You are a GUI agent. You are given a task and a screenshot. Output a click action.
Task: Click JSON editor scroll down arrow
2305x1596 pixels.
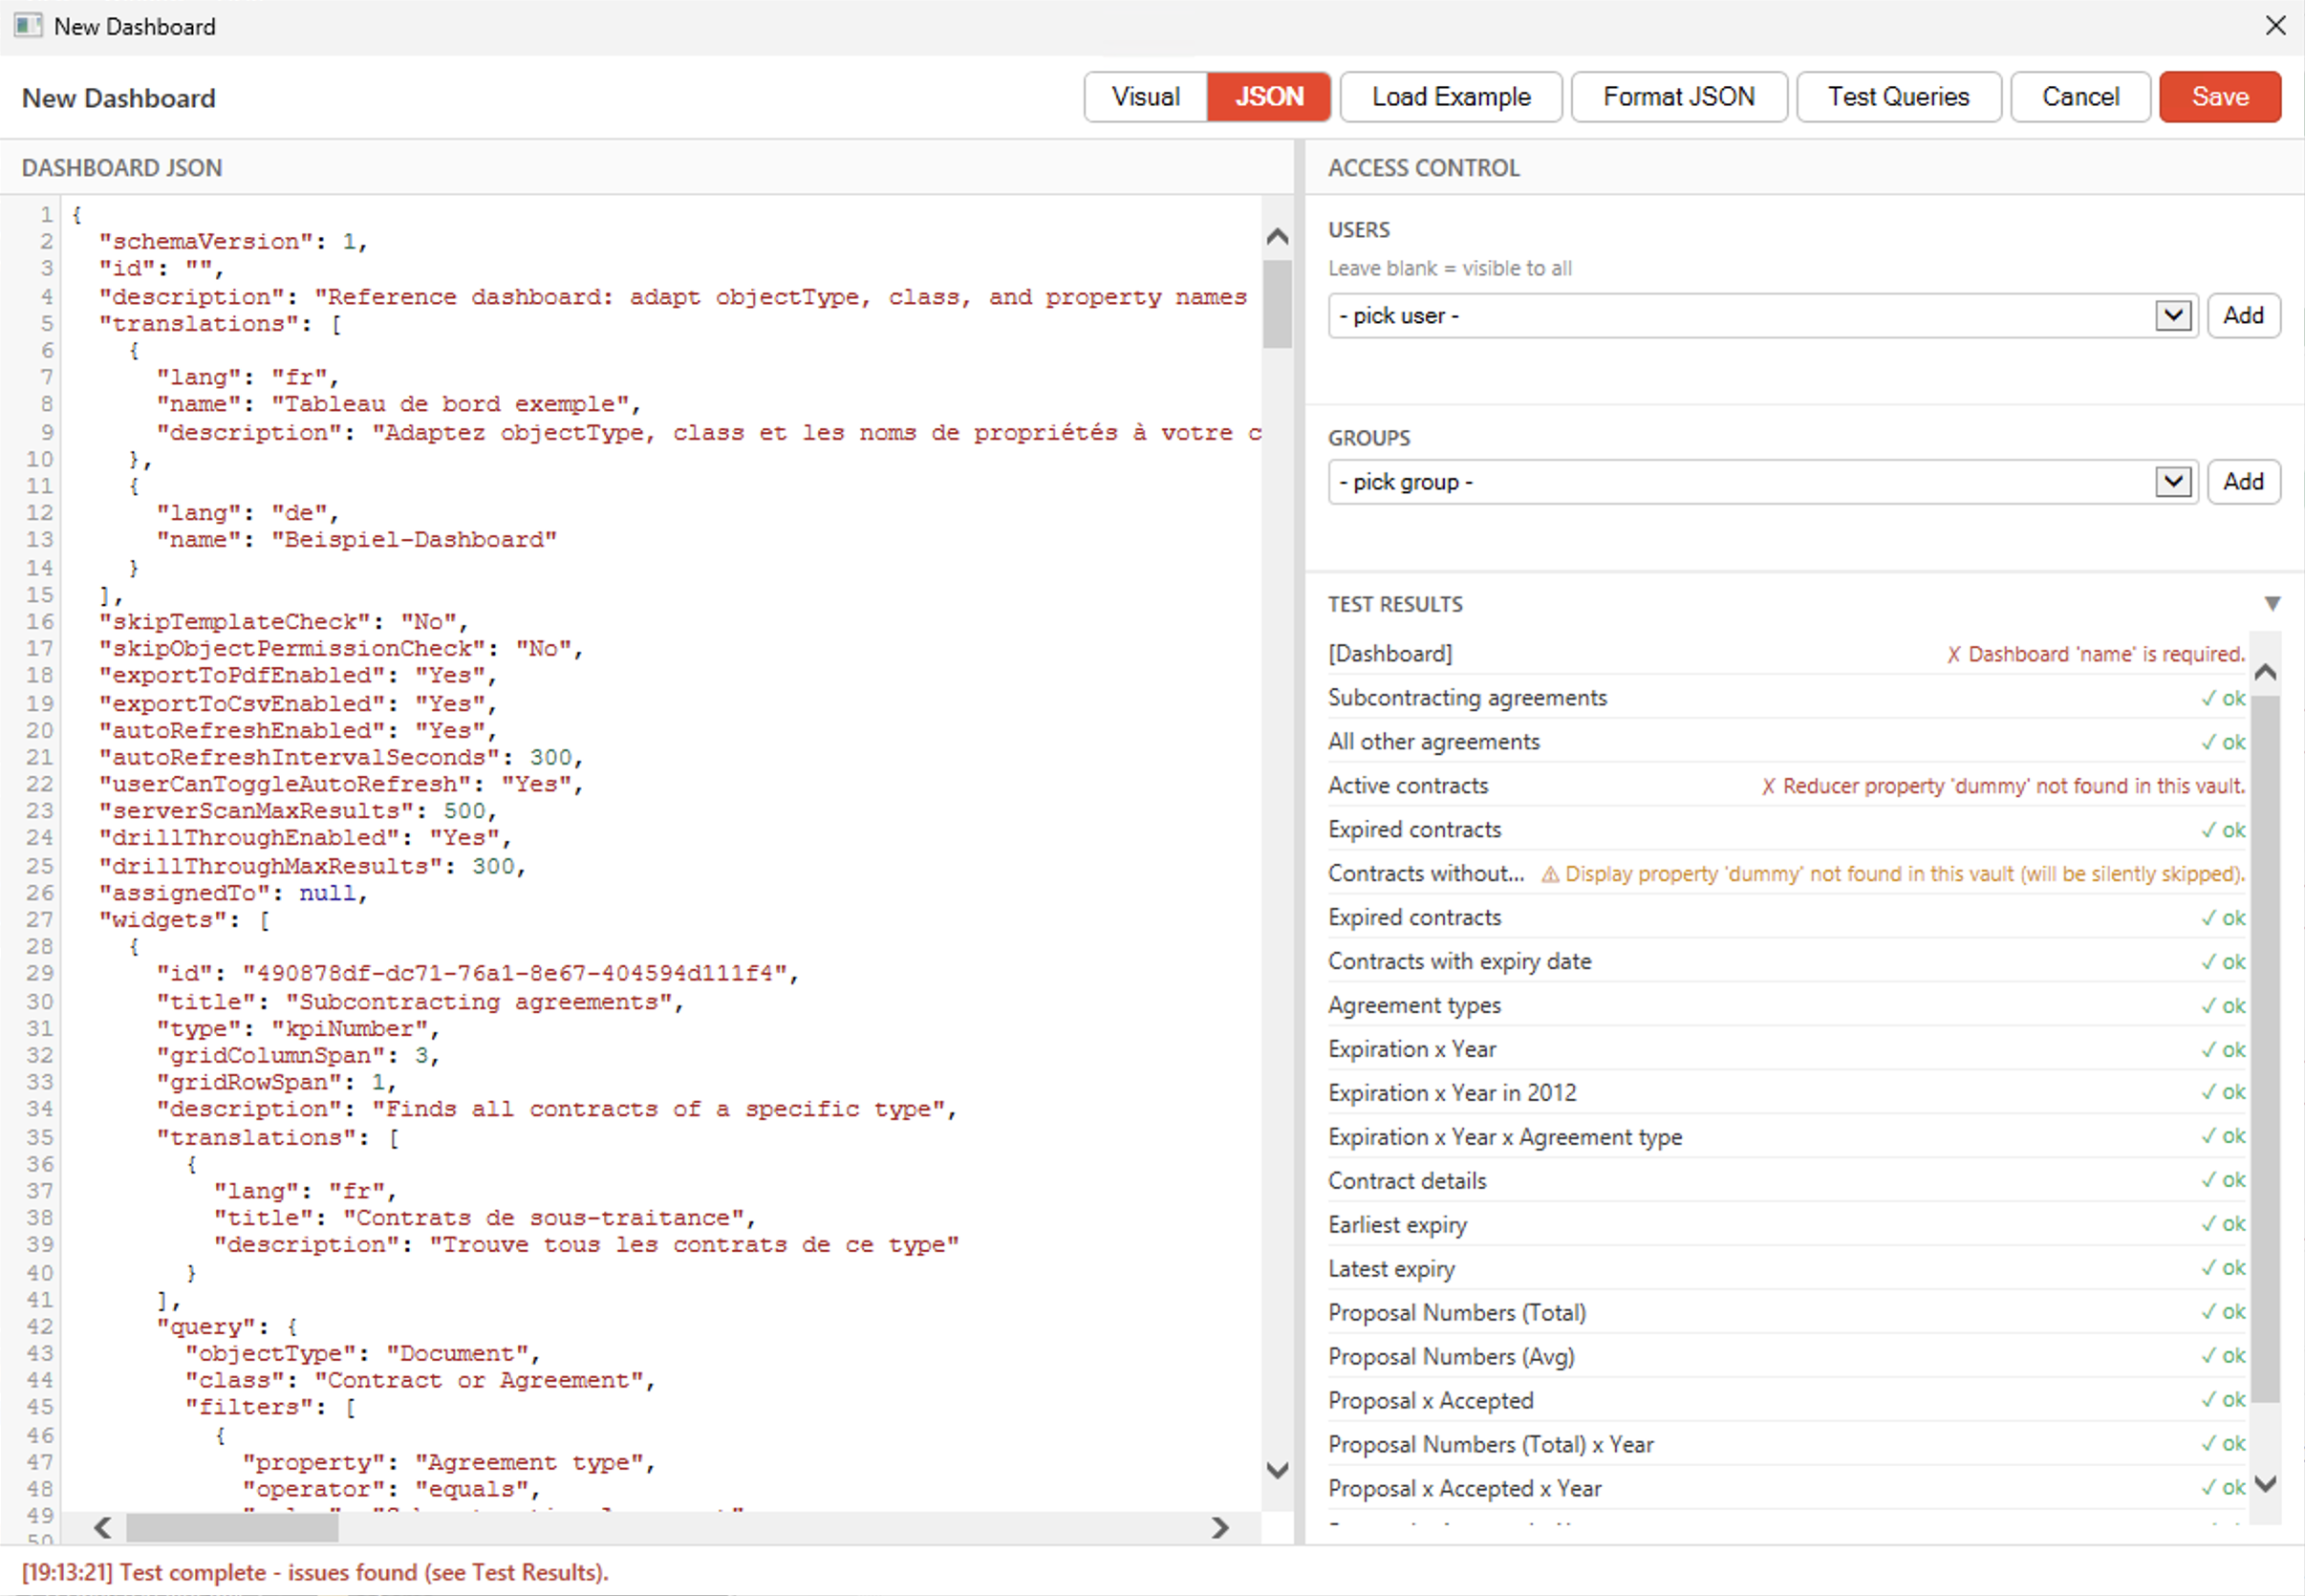pos(1277,1470)
